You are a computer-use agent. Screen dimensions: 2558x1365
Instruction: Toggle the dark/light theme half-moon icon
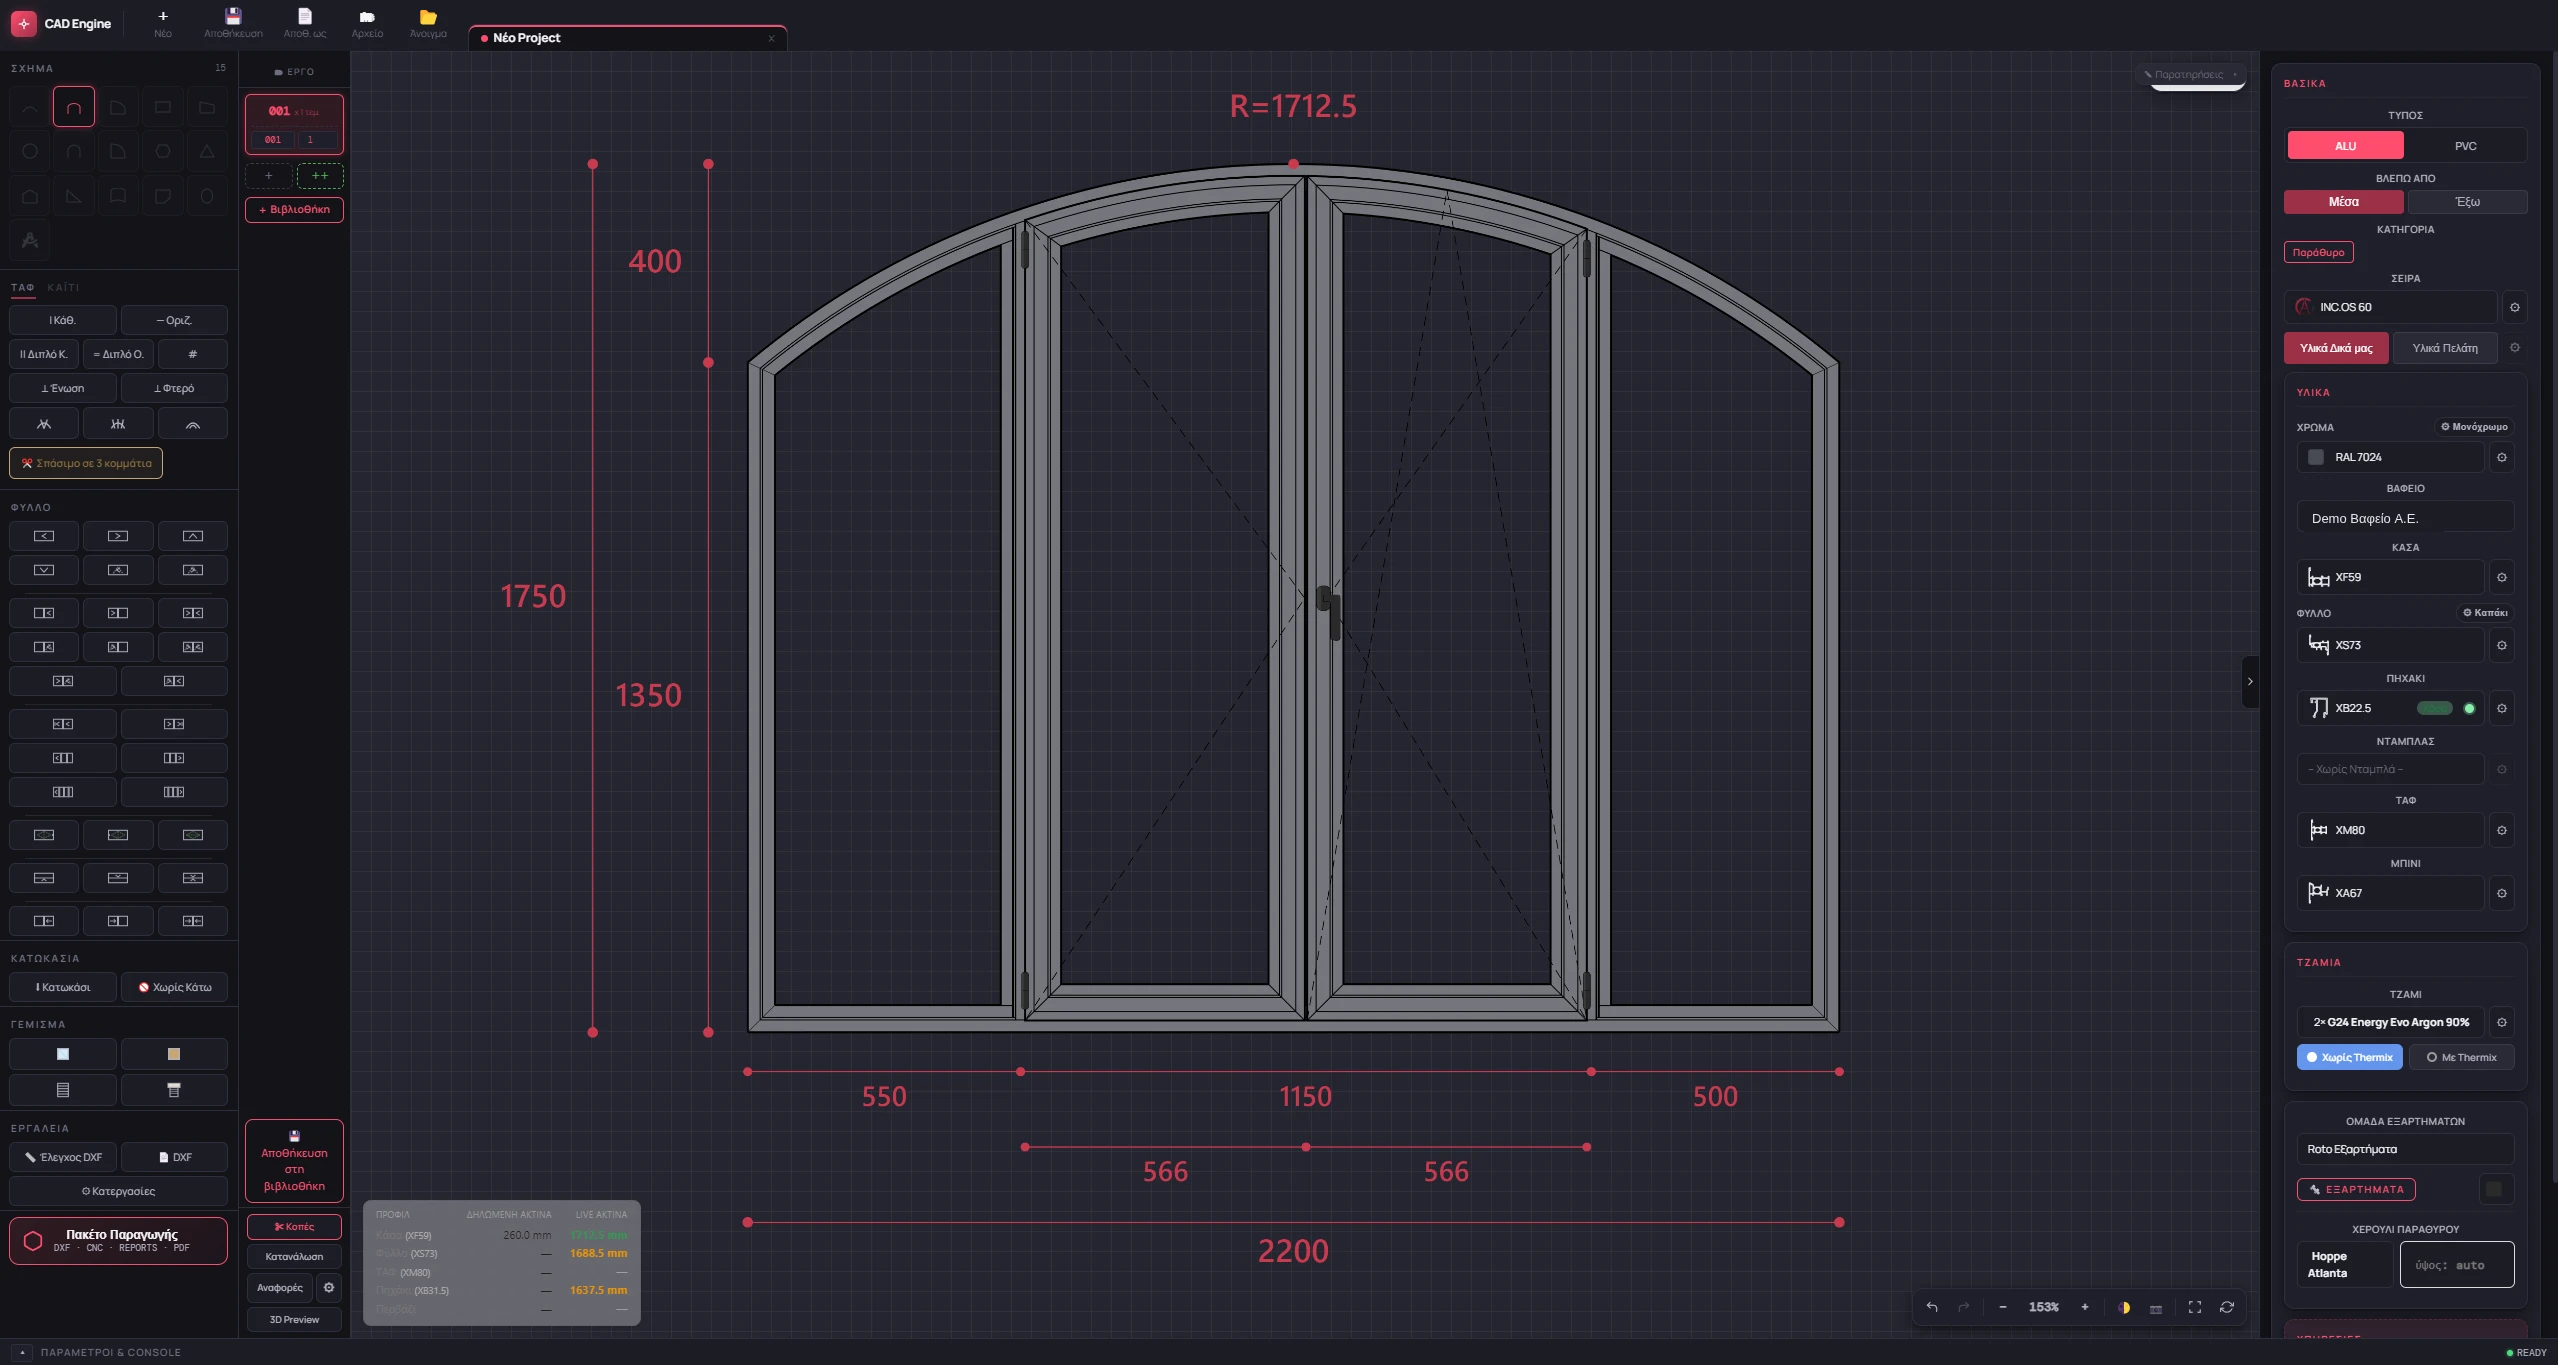[x=2124, y=1307]
